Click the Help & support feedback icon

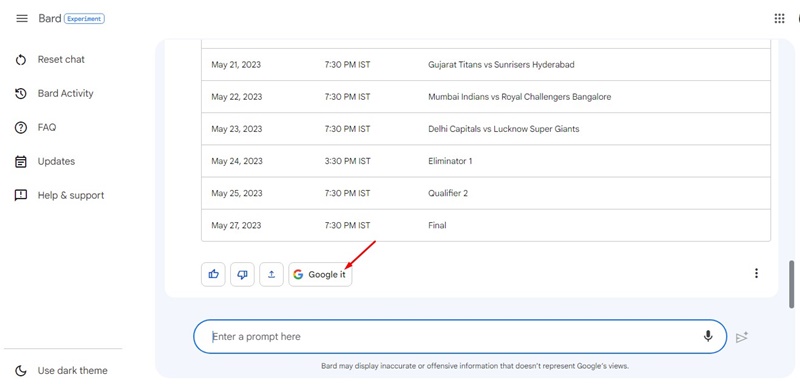[x=20, y=196]
